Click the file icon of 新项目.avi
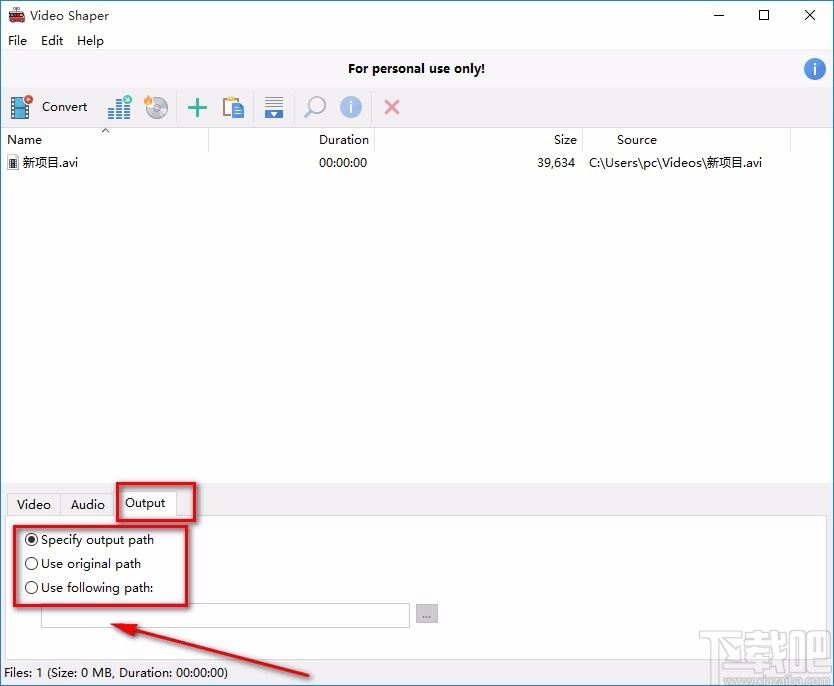 13,163
